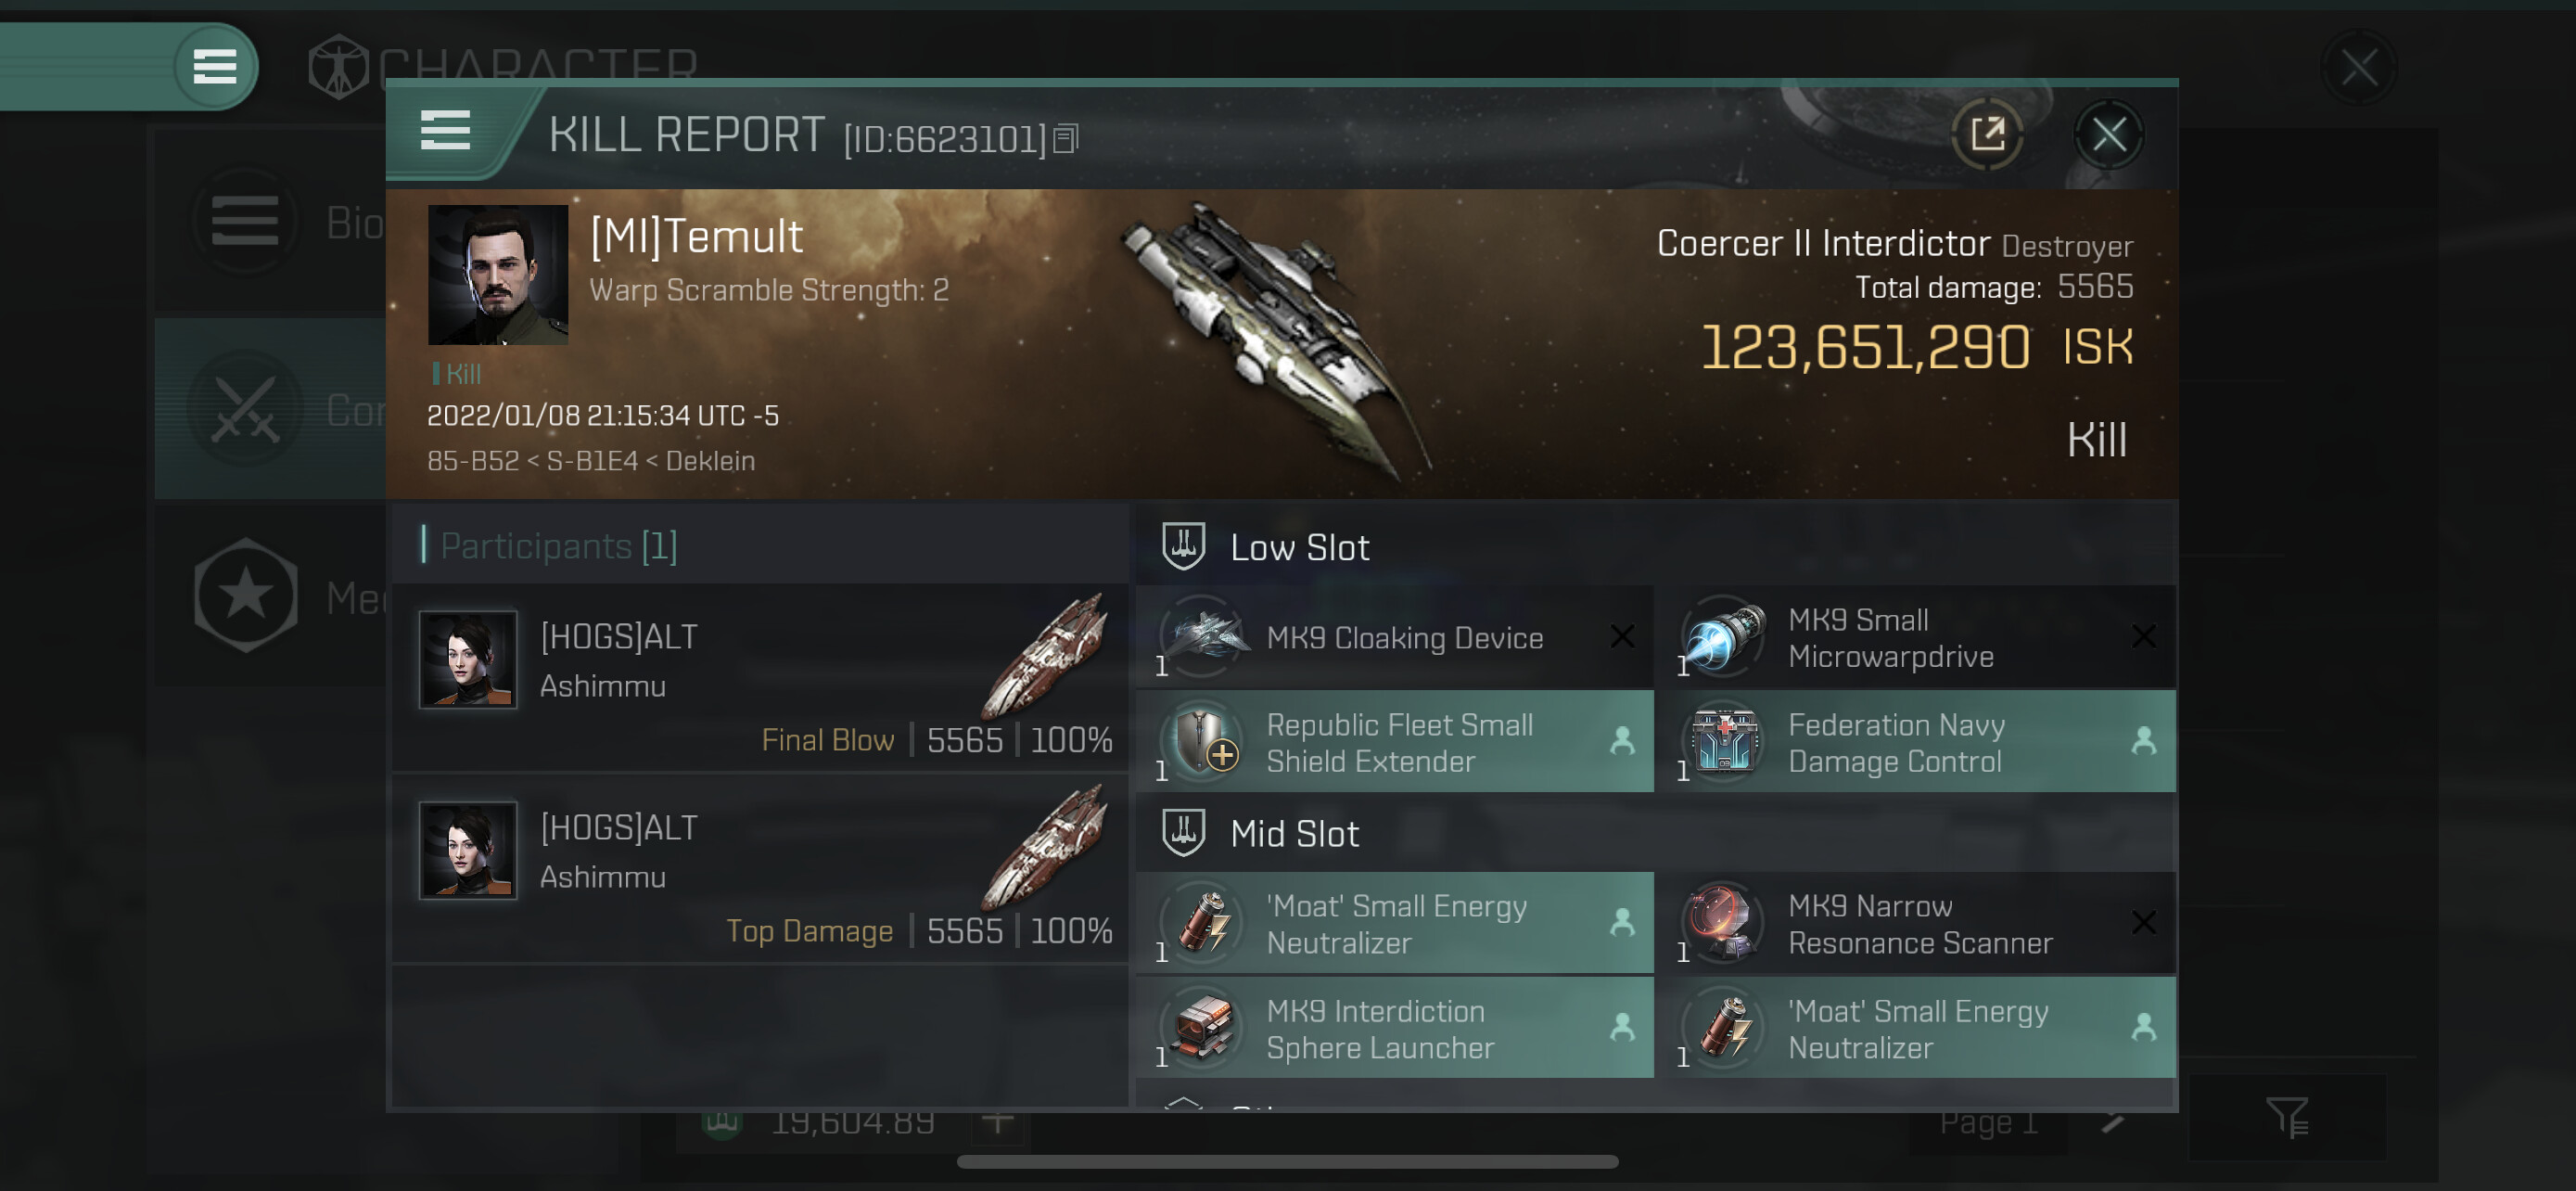
Task: Select the MK9 Cloaking Device module icon
Action: [x=1203, y=637]
